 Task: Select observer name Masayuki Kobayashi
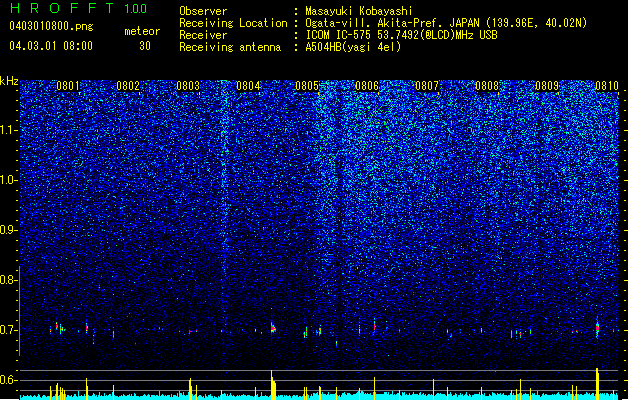[358, 11]
